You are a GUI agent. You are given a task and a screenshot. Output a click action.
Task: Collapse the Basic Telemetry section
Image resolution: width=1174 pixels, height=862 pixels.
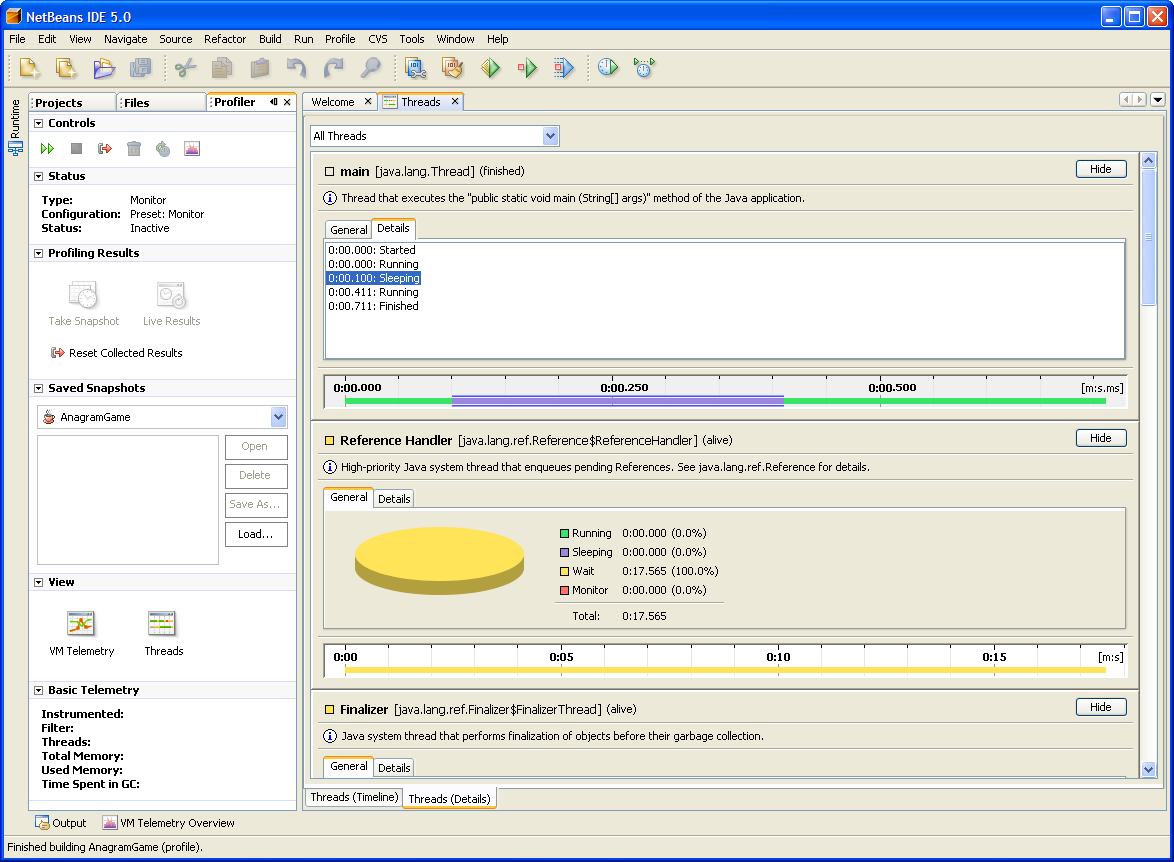(x=38, y=690)
